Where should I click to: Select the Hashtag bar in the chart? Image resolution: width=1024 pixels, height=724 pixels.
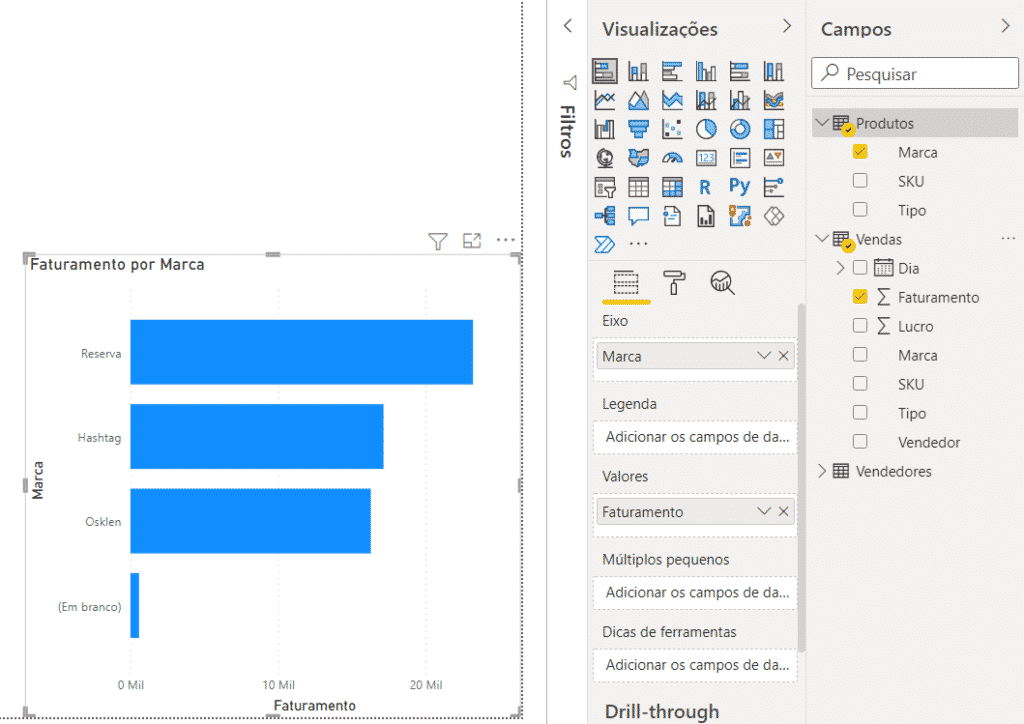257,437
